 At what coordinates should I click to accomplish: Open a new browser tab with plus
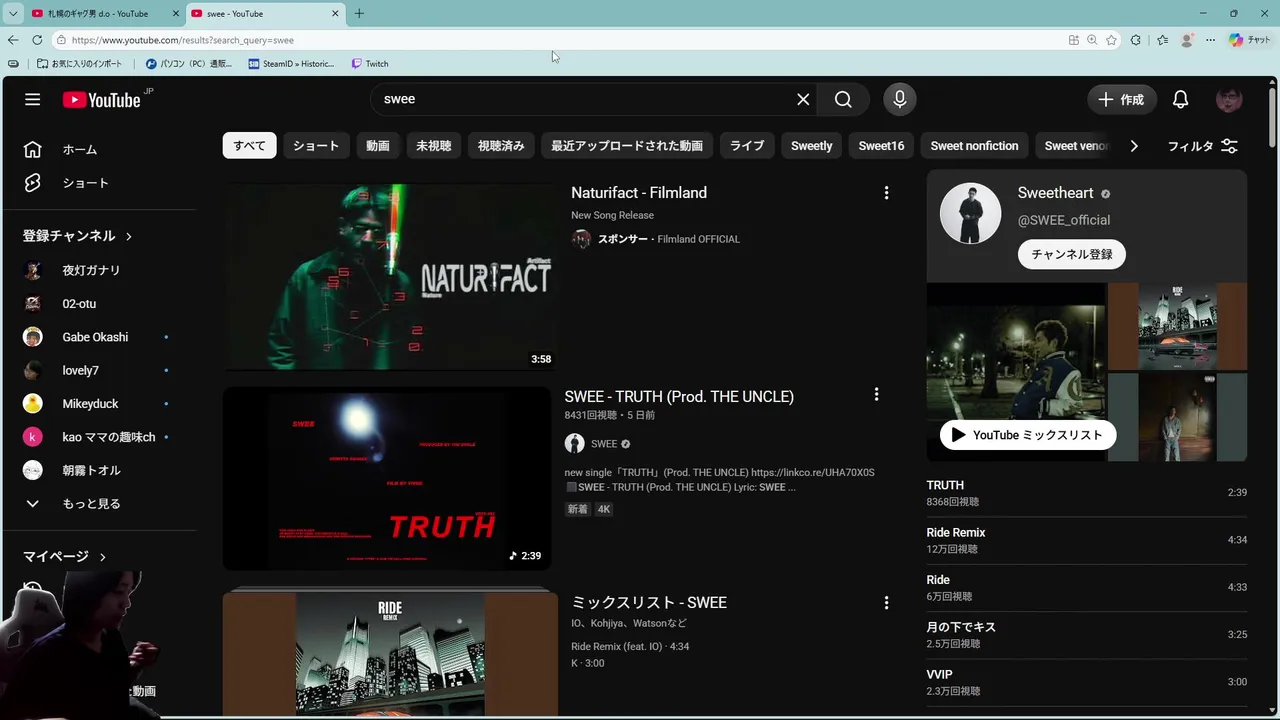tap(359, 14)
